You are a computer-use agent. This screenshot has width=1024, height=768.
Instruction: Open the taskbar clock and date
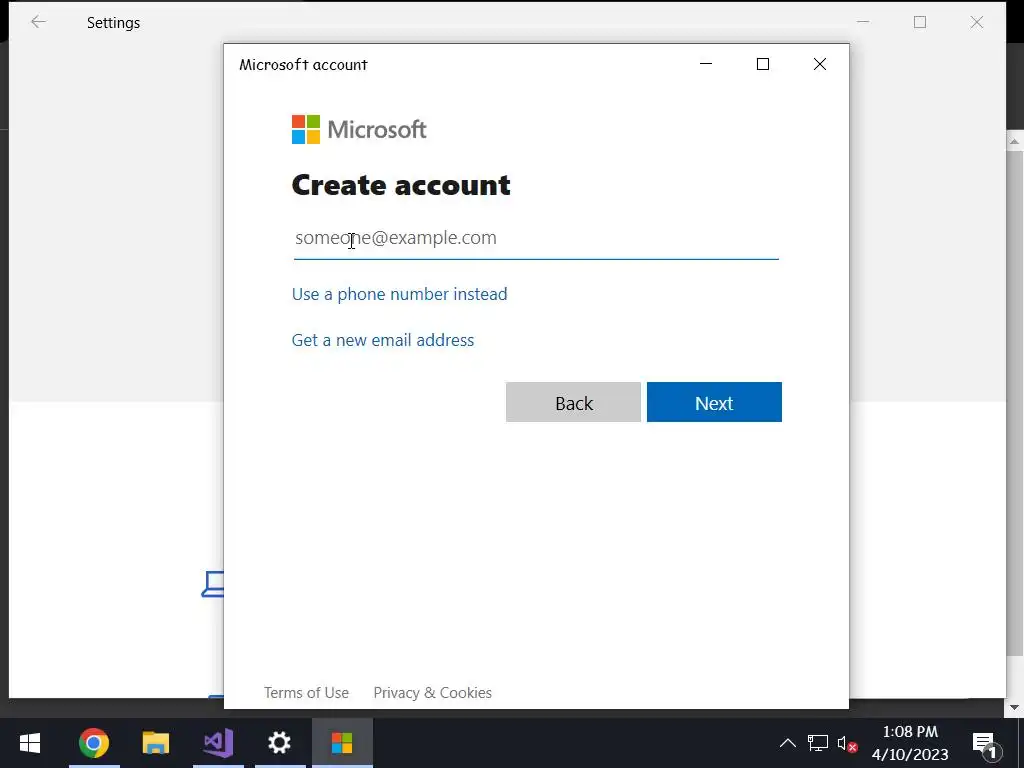910,743
